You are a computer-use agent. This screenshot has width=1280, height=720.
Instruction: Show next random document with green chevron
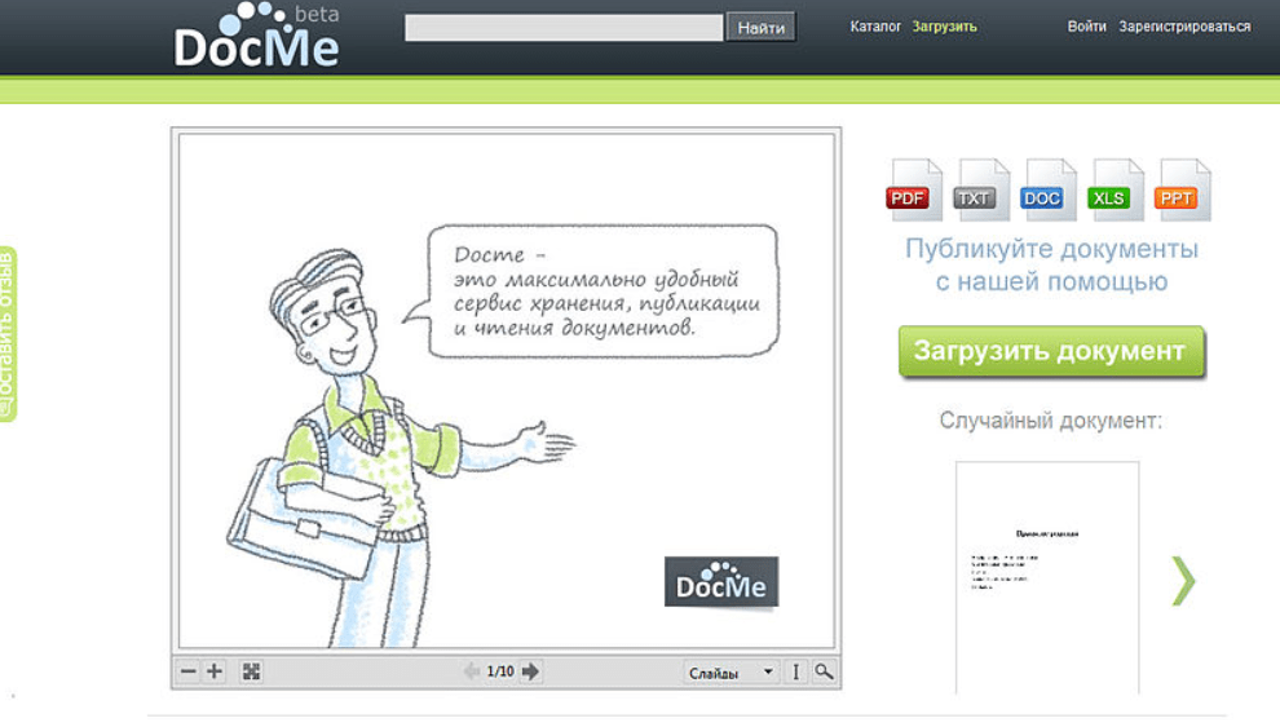pyautogui.click(x=1183, y=580)
